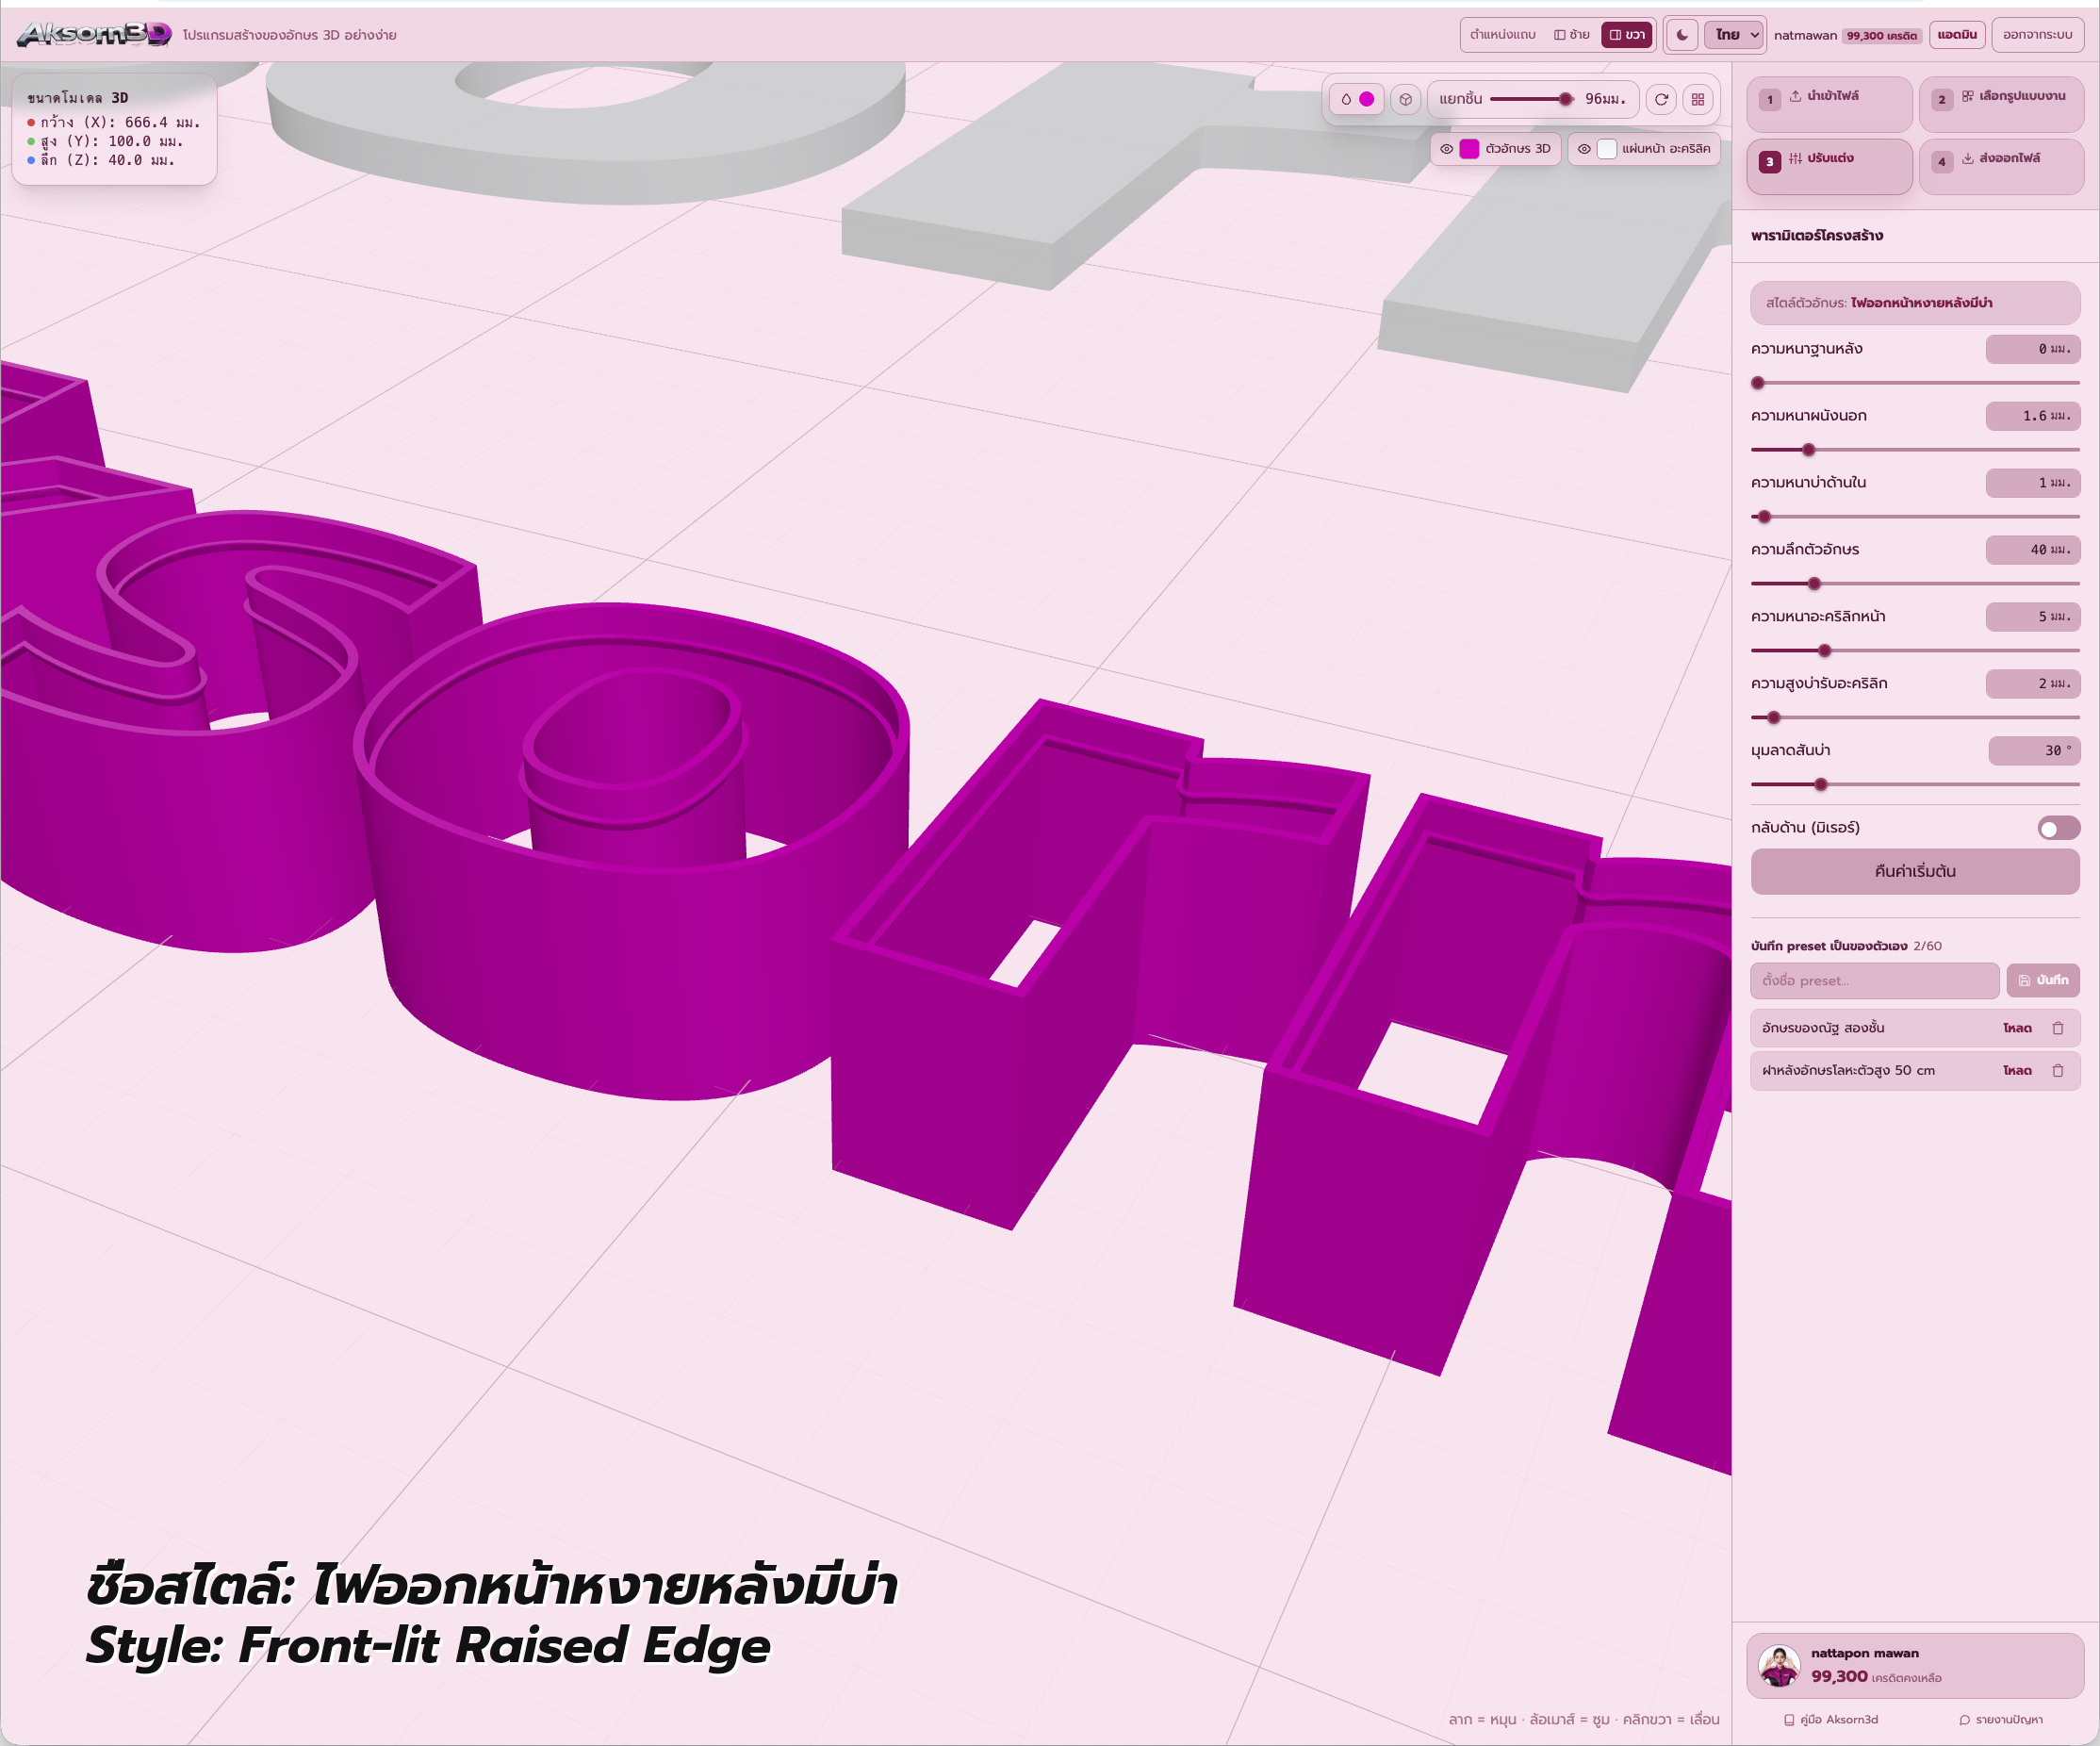The width and height of the screenshot is (2100, 1746).
Task: Toggle dark mode moon icon
Action: coord(1682,34)
